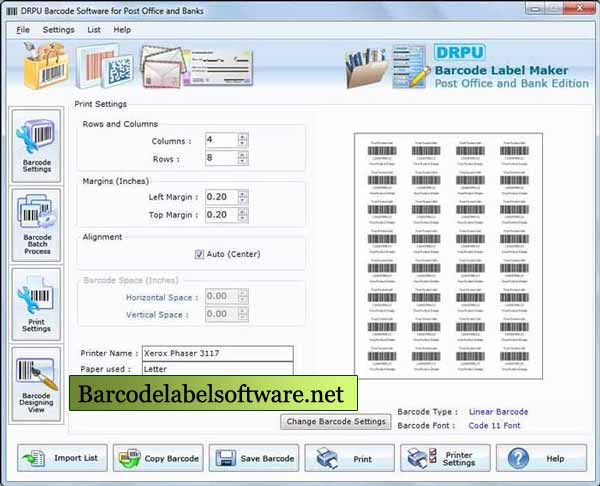This screenshot has height=486, width=600.
Task: Switch to Barcode Designing View
Action: [36, 384]
